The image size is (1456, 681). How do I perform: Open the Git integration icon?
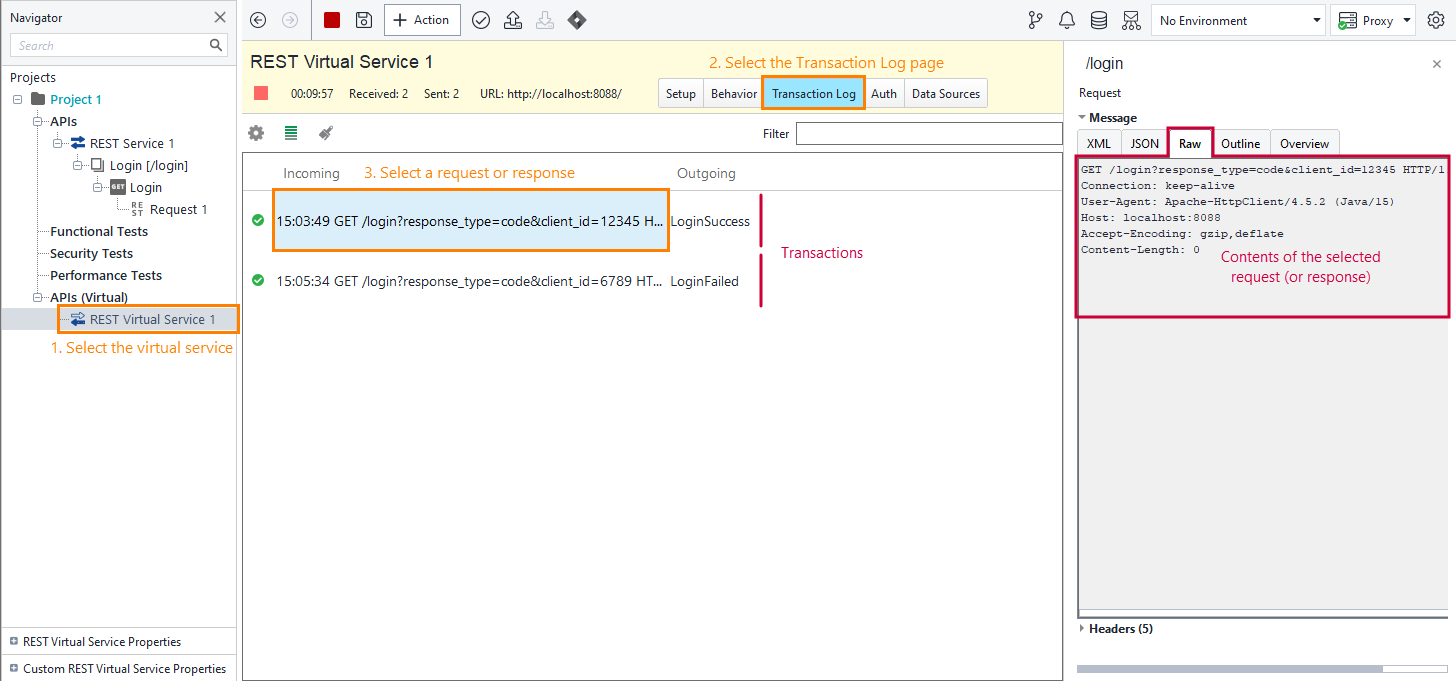point(1035,19)
